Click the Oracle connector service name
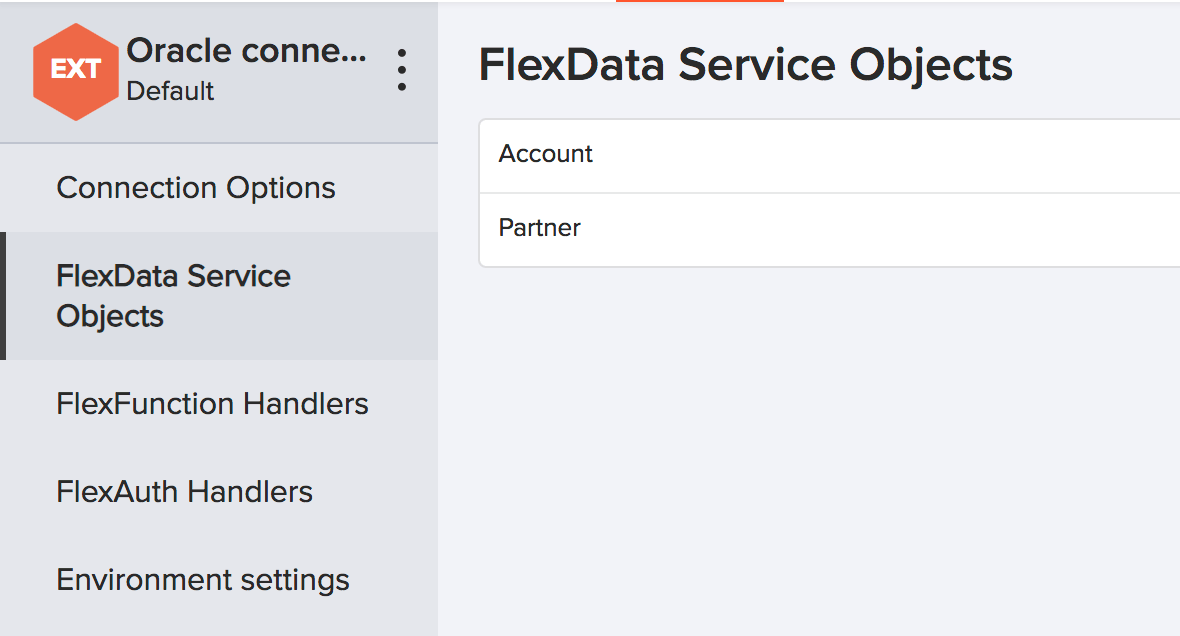This screenshot has height=636, width=1180. tap(246, 51)
